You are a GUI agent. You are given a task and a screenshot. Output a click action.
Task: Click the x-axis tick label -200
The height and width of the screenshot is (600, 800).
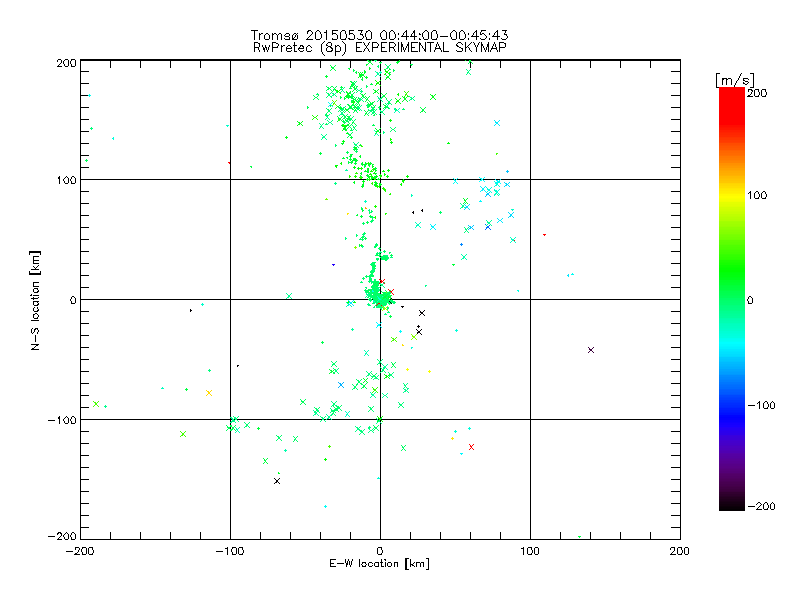(x=81, y=551)
